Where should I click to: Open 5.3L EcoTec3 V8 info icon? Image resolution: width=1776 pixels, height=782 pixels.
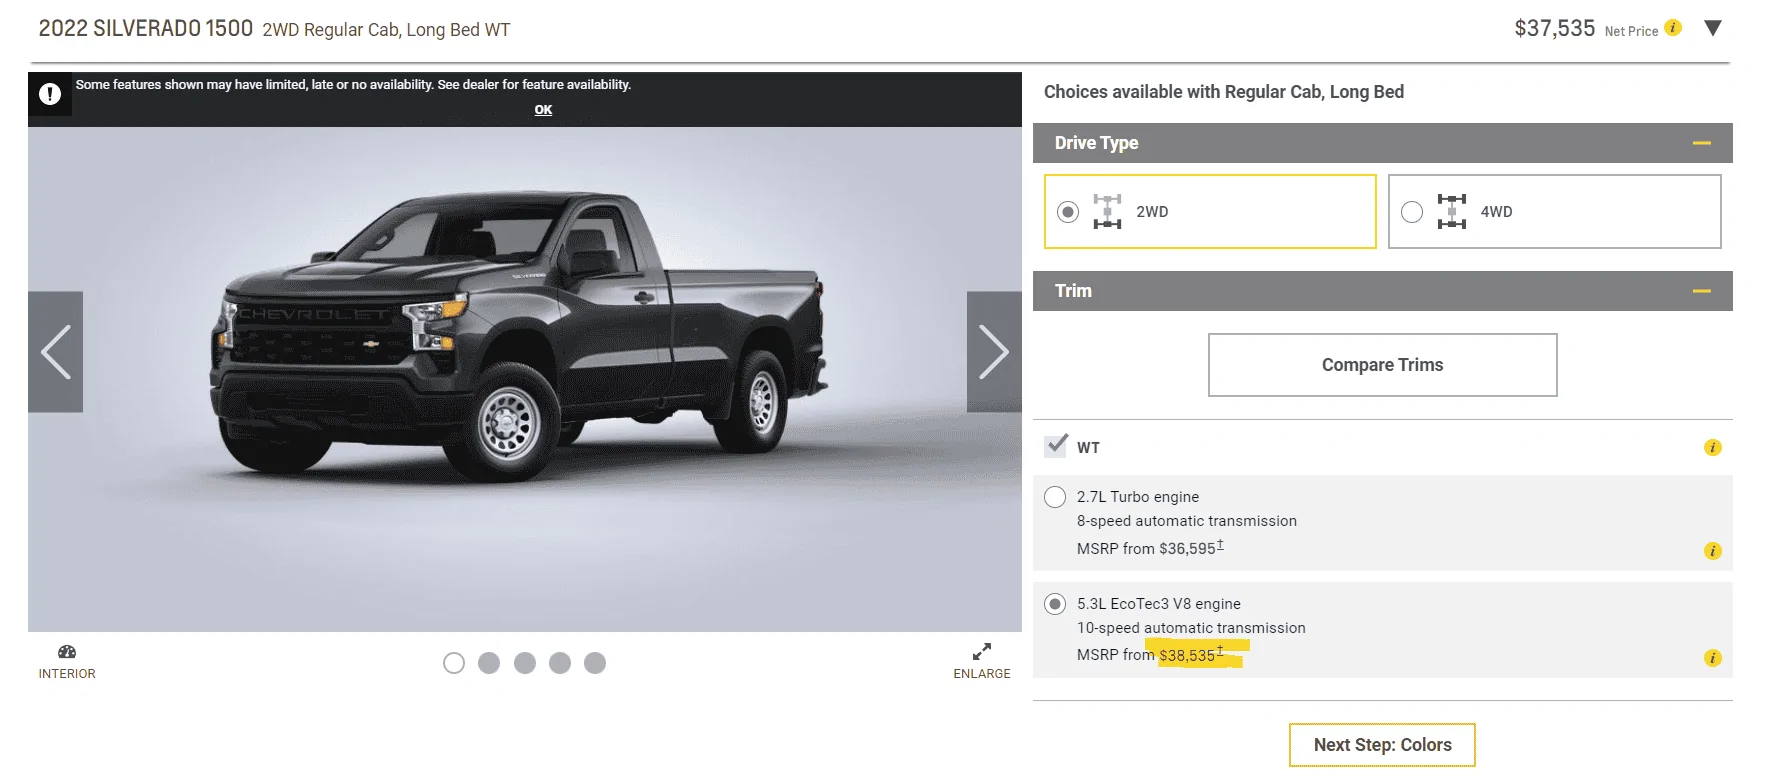coord(1713,658)
